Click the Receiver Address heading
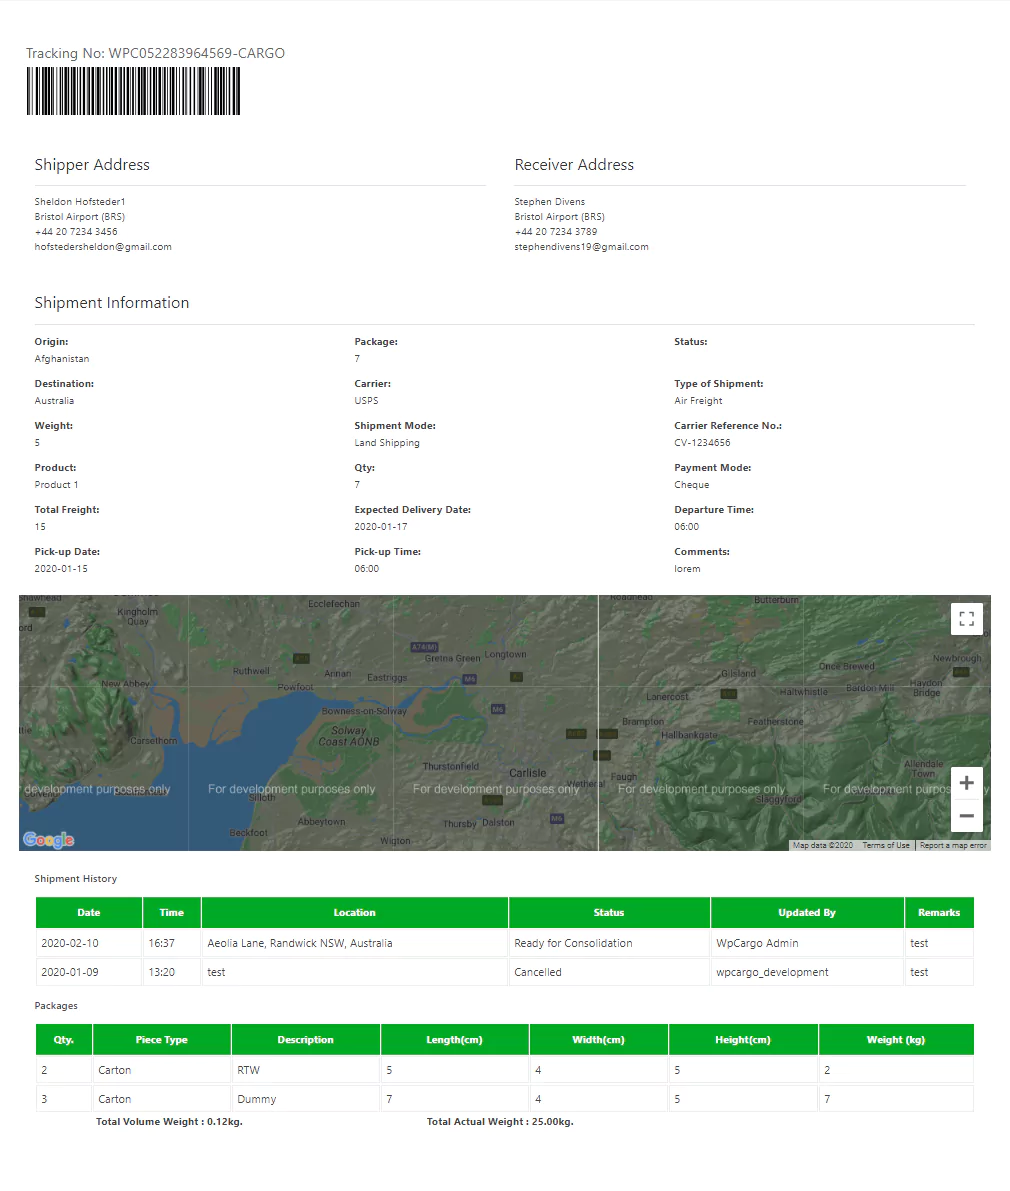 (574, 165)
